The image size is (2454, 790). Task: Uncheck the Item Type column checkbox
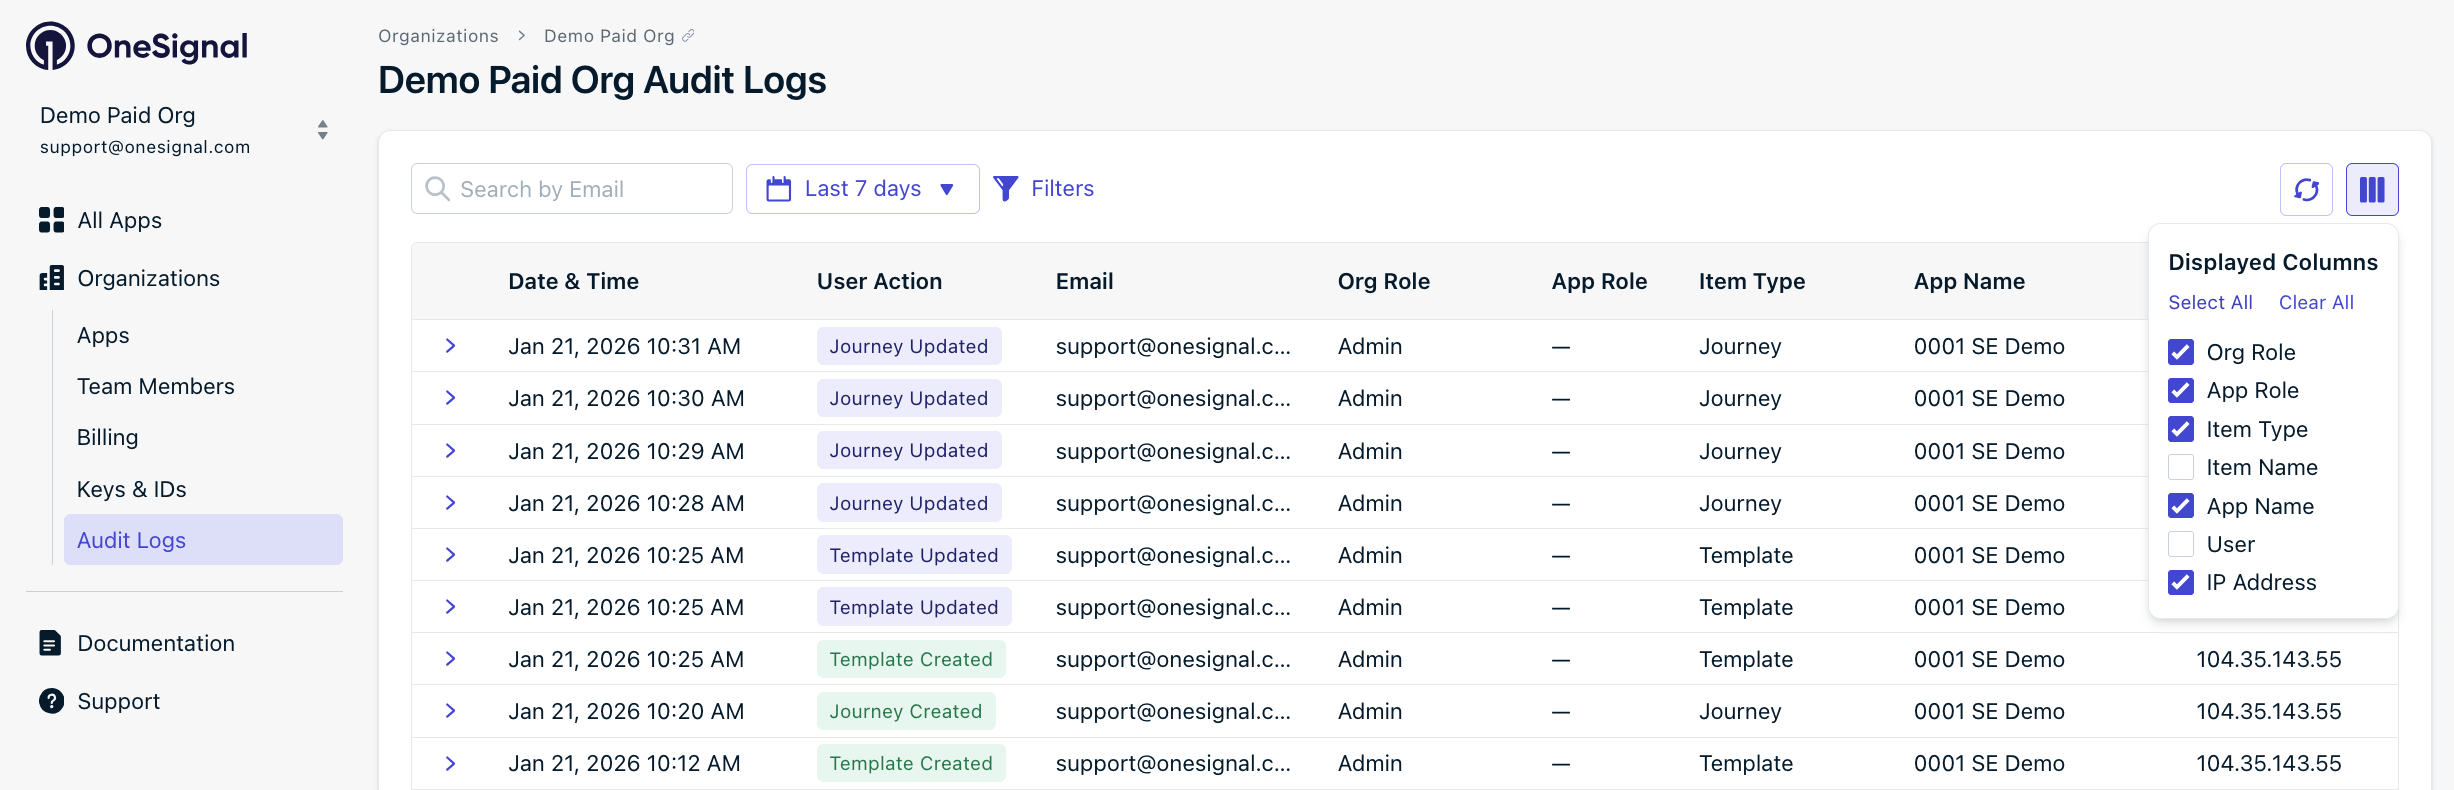2181,429
